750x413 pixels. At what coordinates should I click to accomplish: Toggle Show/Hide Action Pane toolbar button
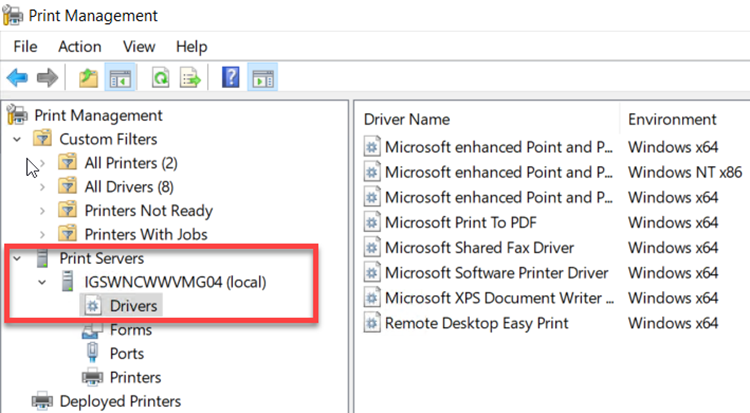click(x=263, y=77)
